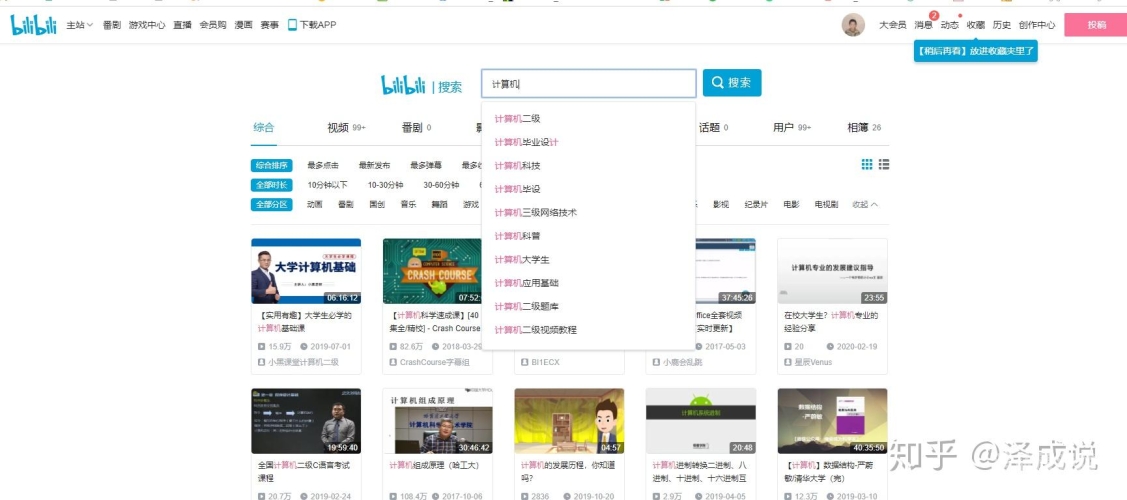Filter category to 电影
The image size is (1127, 500).
[x=791, y=205]
